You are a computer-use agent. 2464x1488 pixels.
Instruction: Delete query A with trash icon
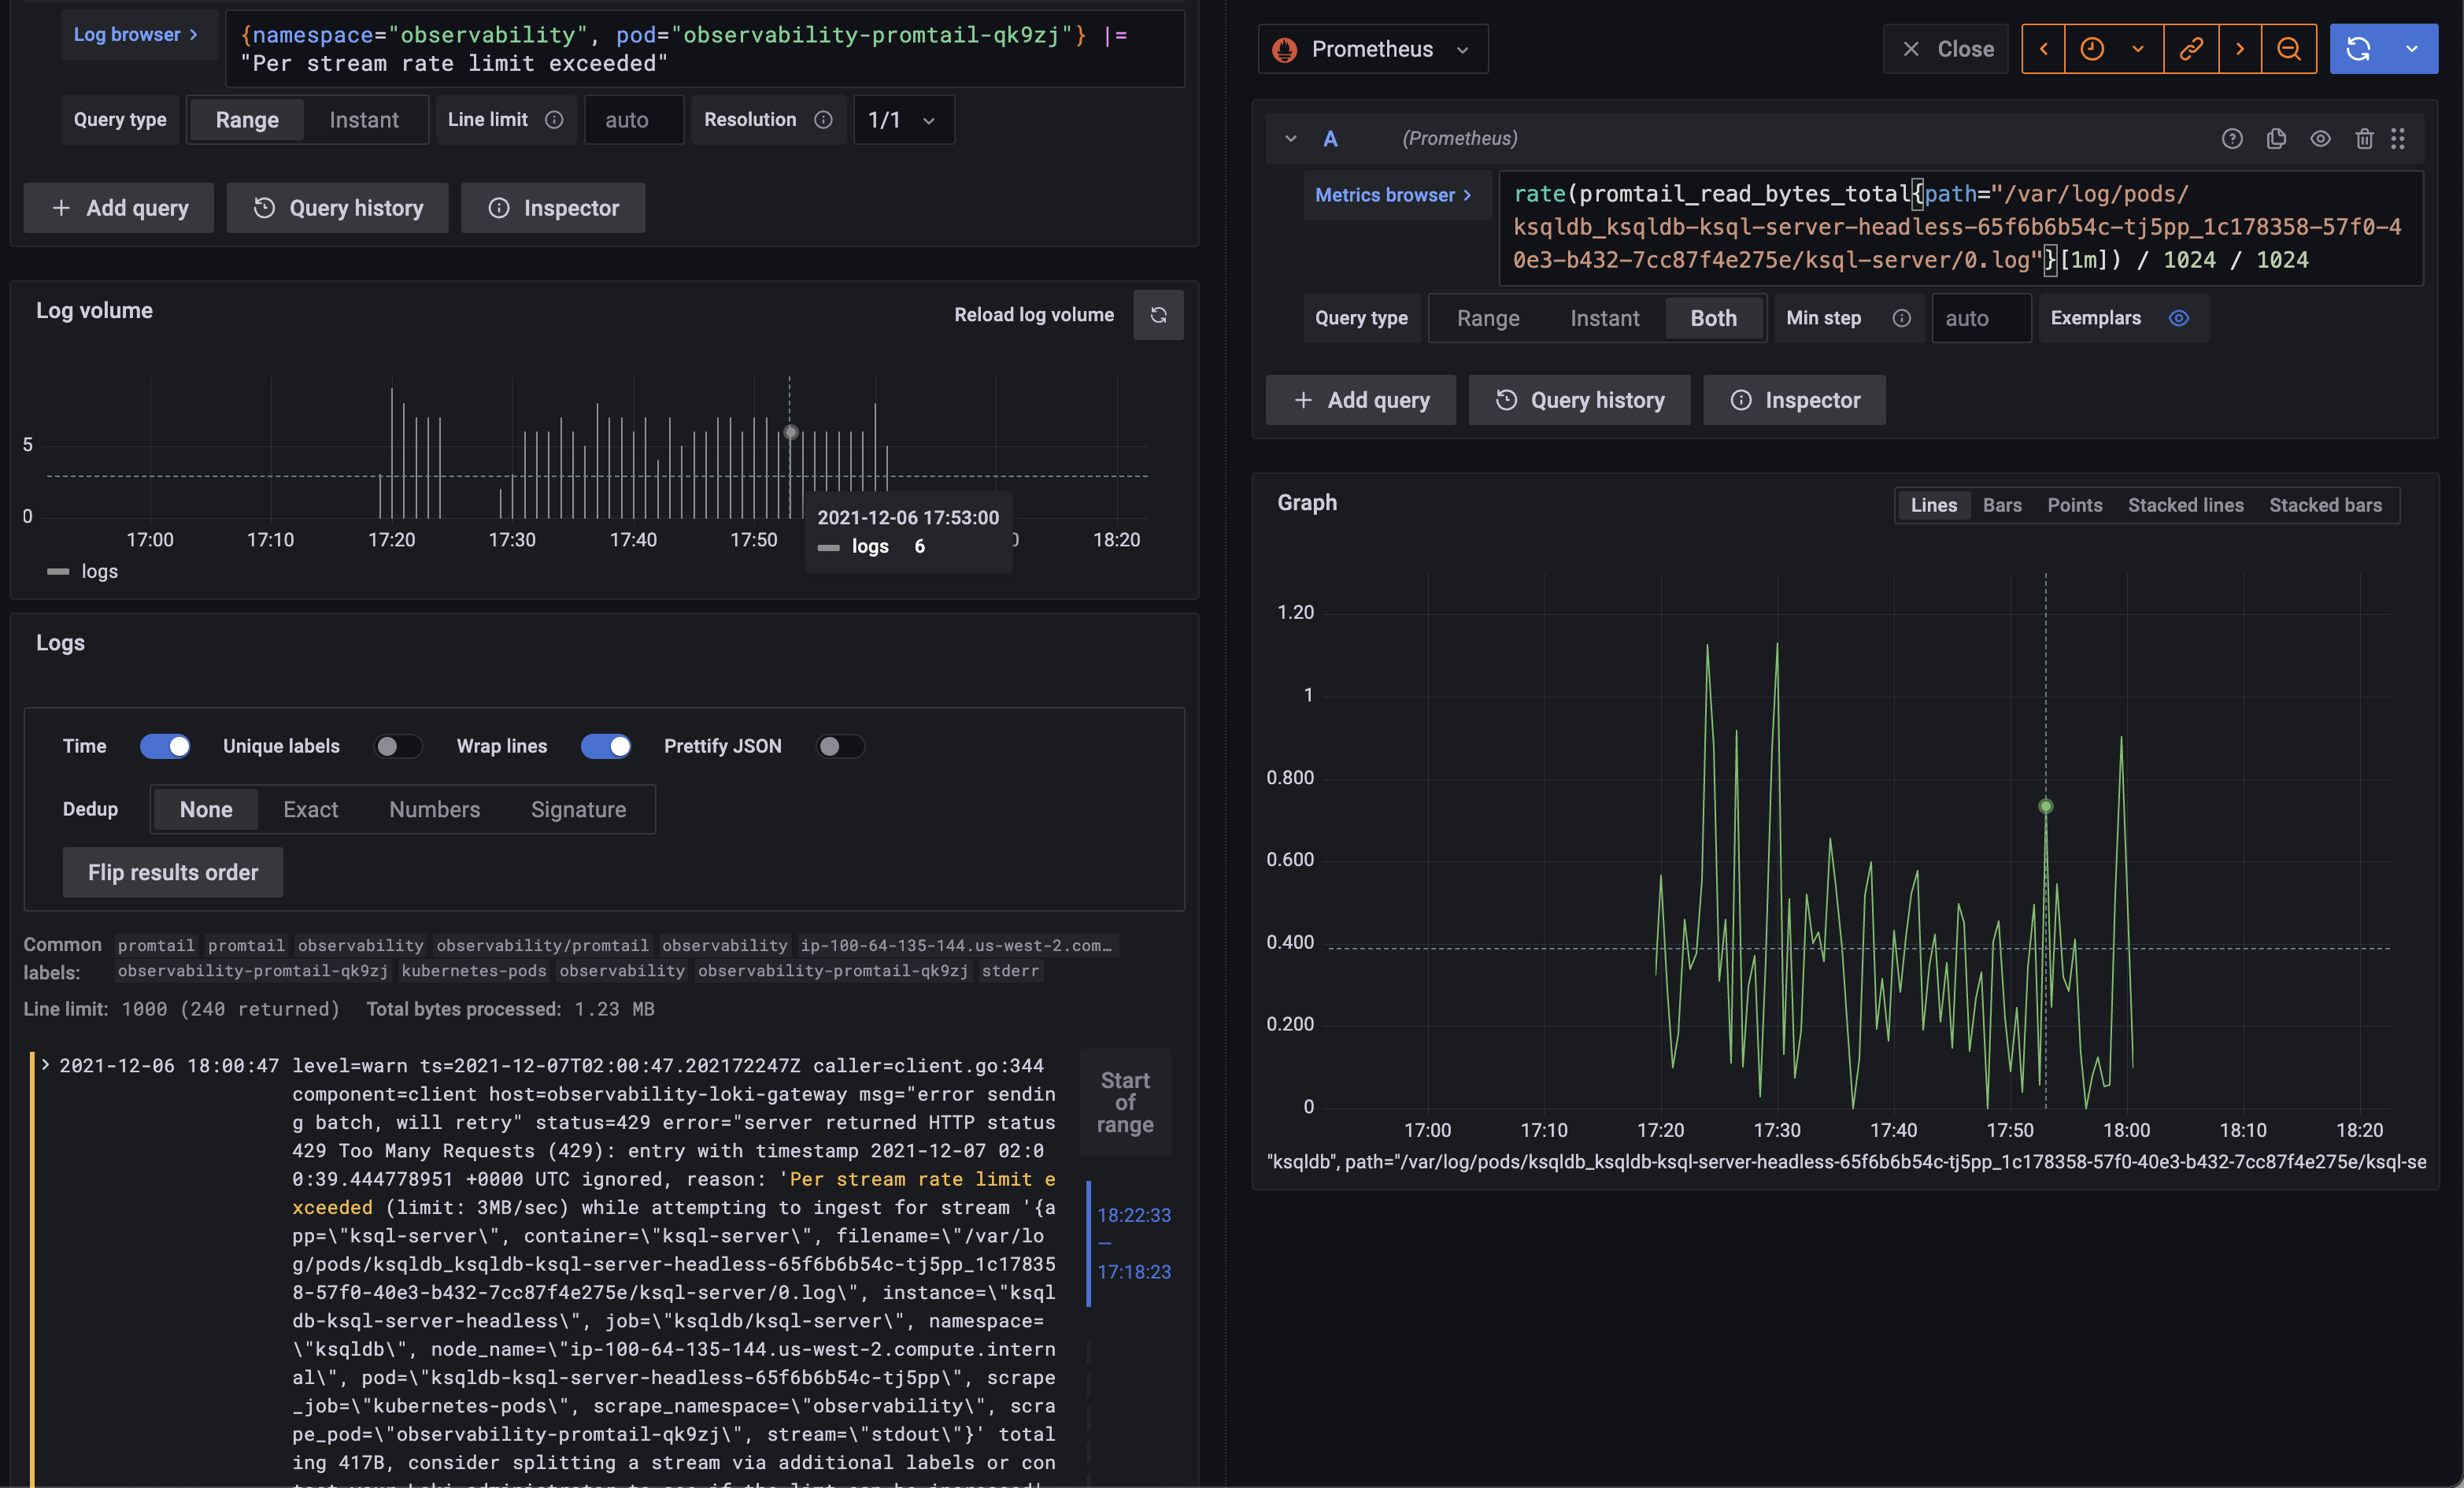click(2364, 139)
